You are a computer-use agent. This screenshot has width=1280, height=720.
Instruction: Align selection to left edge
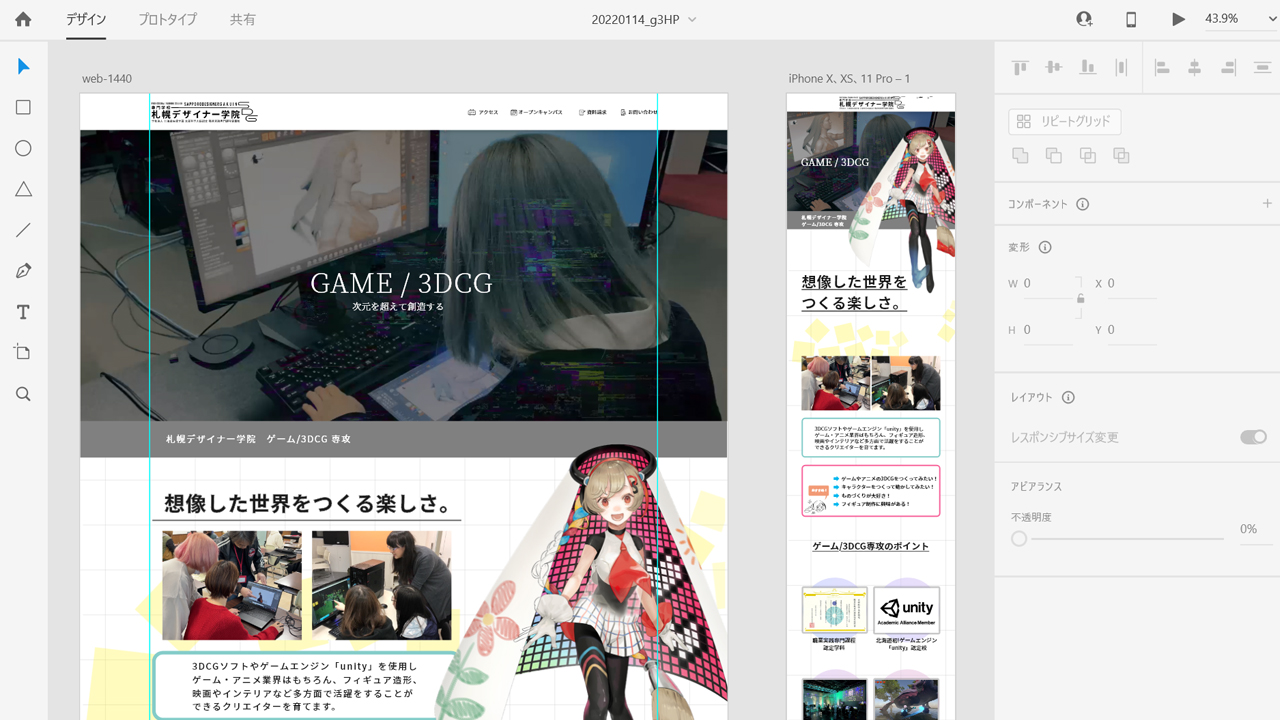click(1161, 68)
